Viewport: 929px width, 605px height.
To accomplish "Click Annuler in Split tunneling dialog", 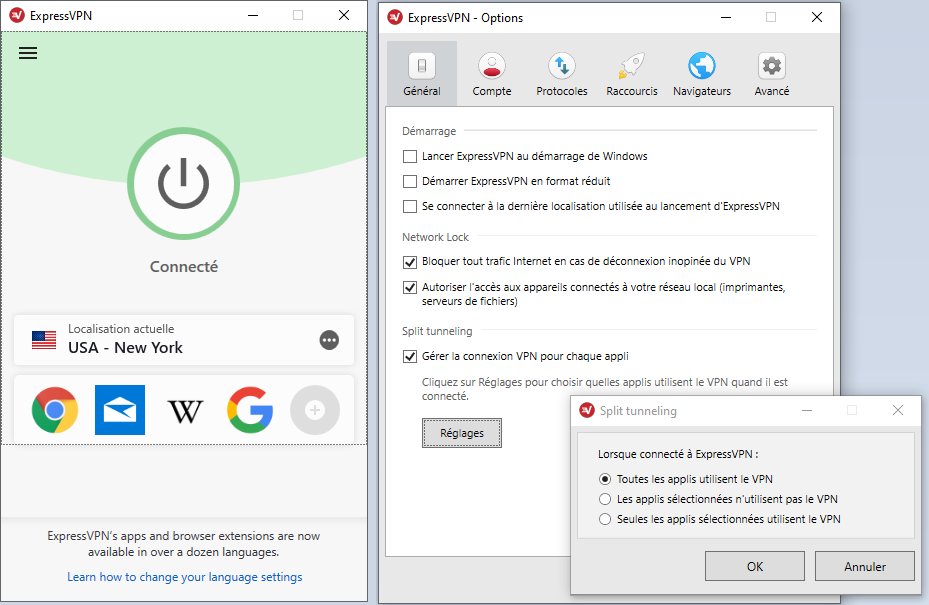I will click(x=865, y=566).
